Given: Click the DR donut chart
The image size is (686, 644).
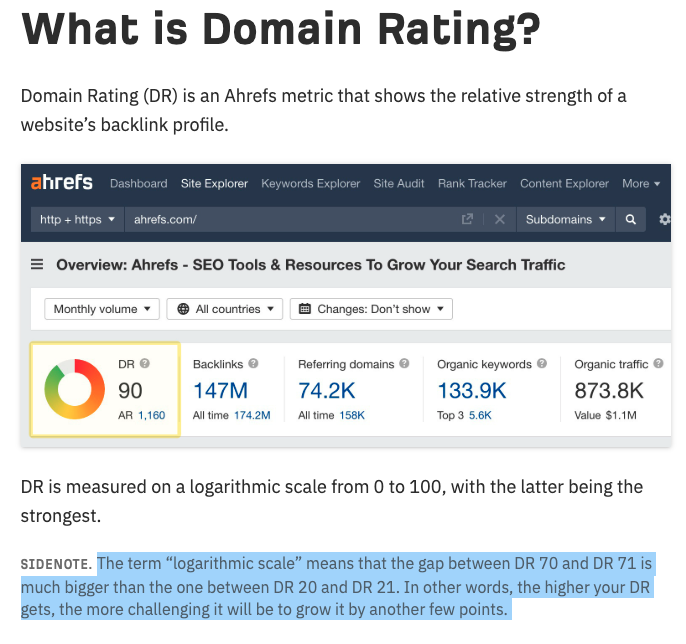Looking at the screenshot, I should point(75,389).
